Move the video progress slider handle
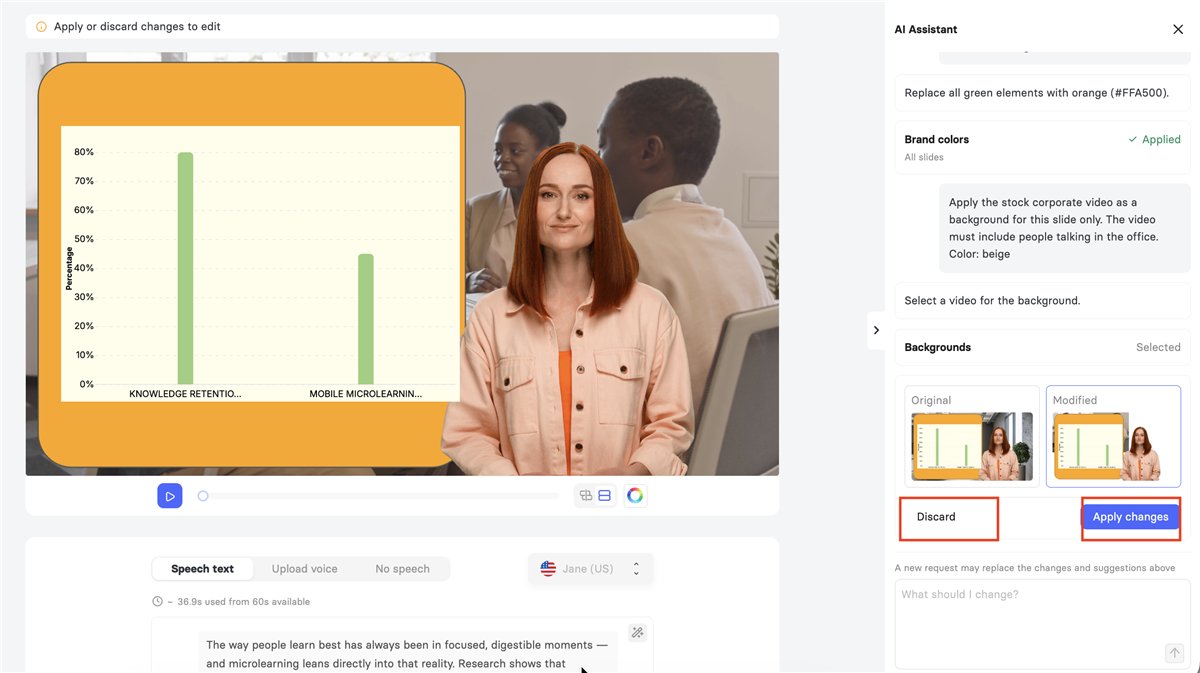The height and width of the screenshot is (673, 1200). 203,496
